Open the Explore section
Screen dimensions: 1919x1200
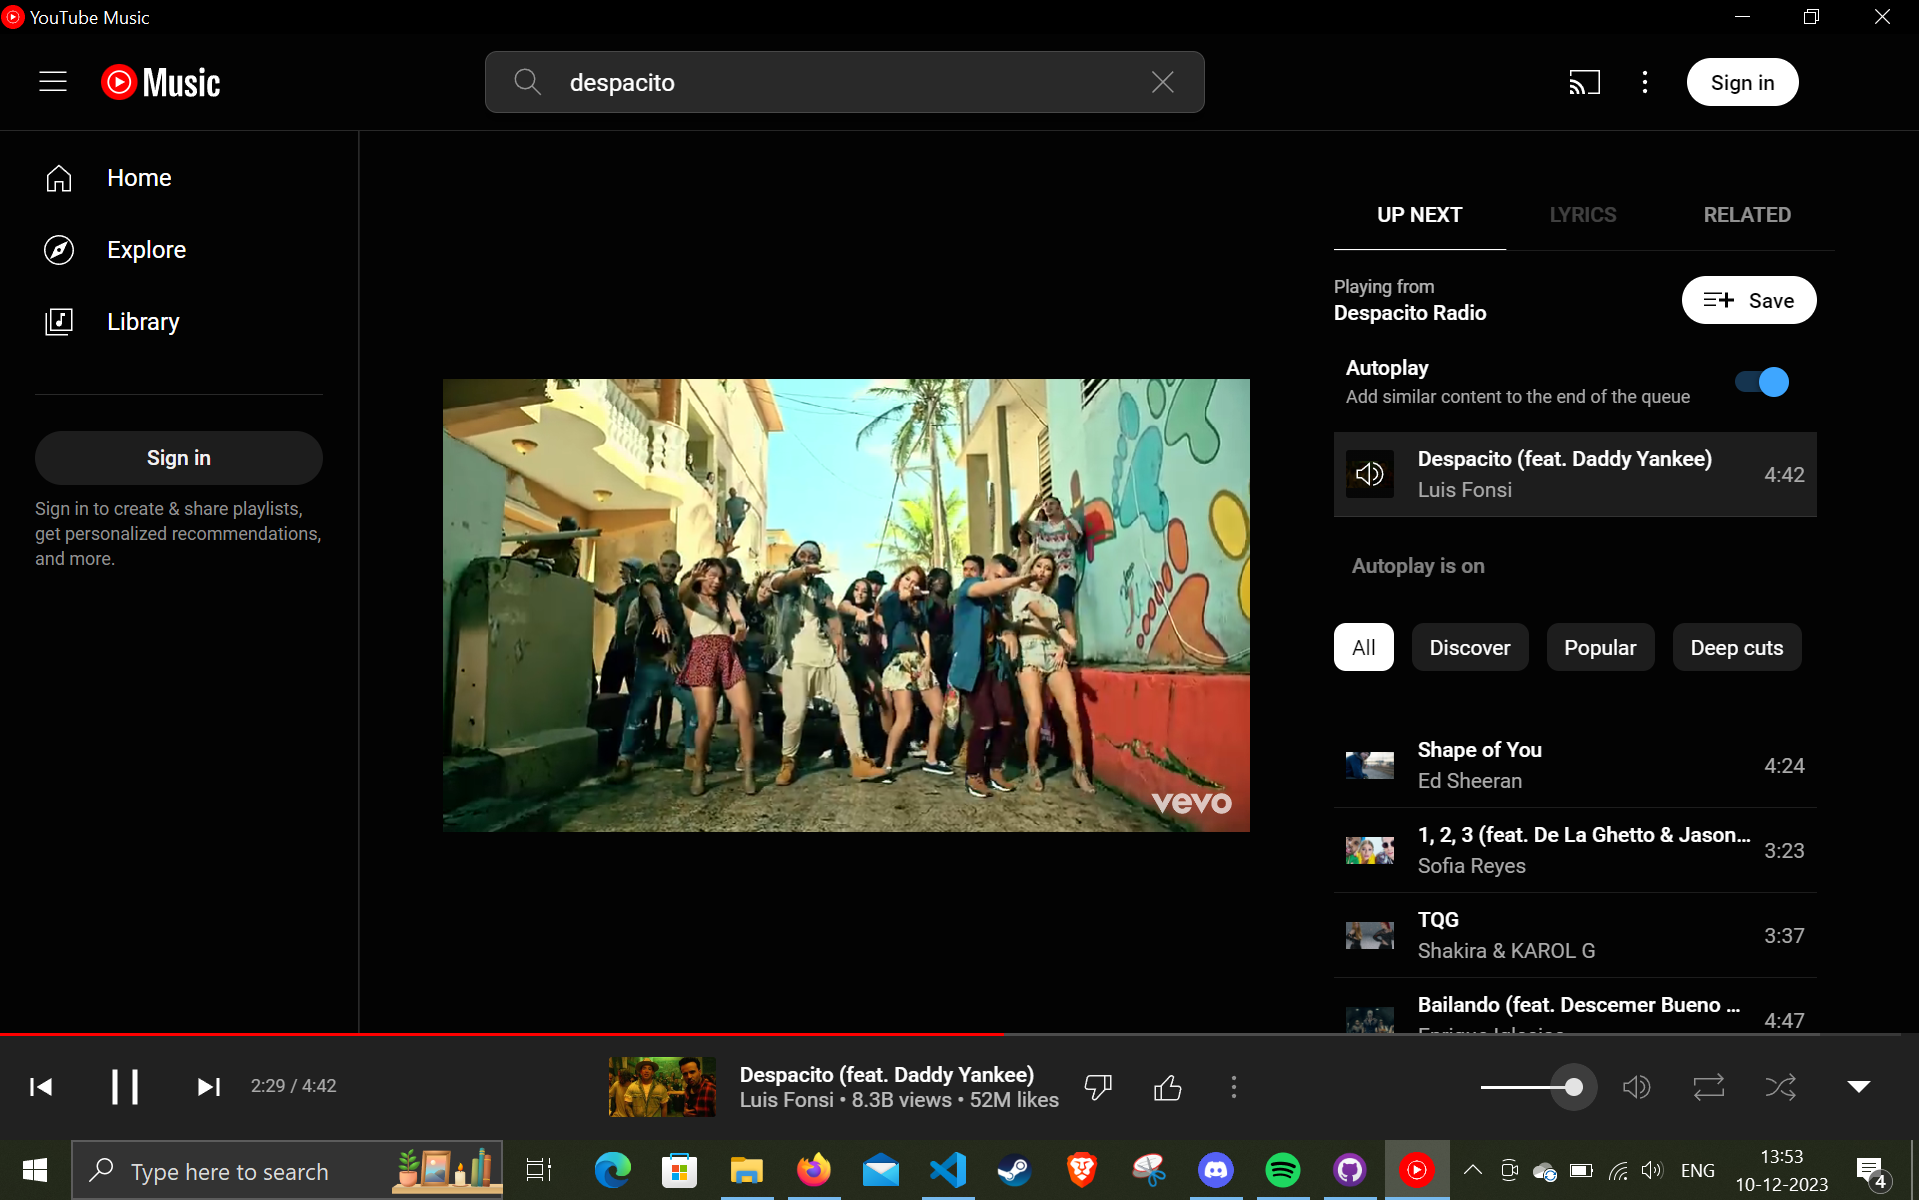(146, 249)
